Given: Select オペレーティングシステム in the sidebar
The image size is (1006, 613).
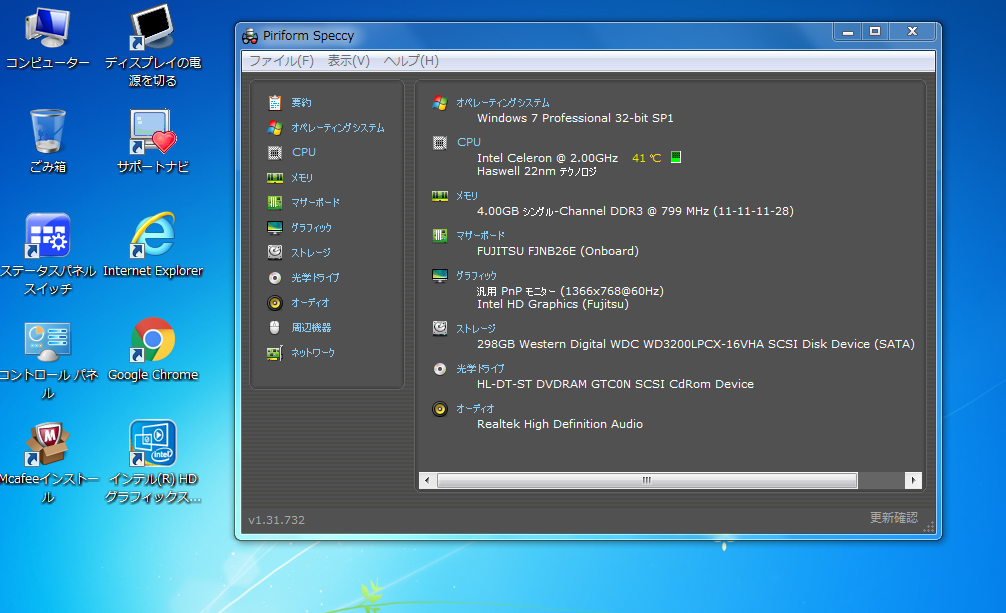Looking at the screenshot, I should click(337, 128).
